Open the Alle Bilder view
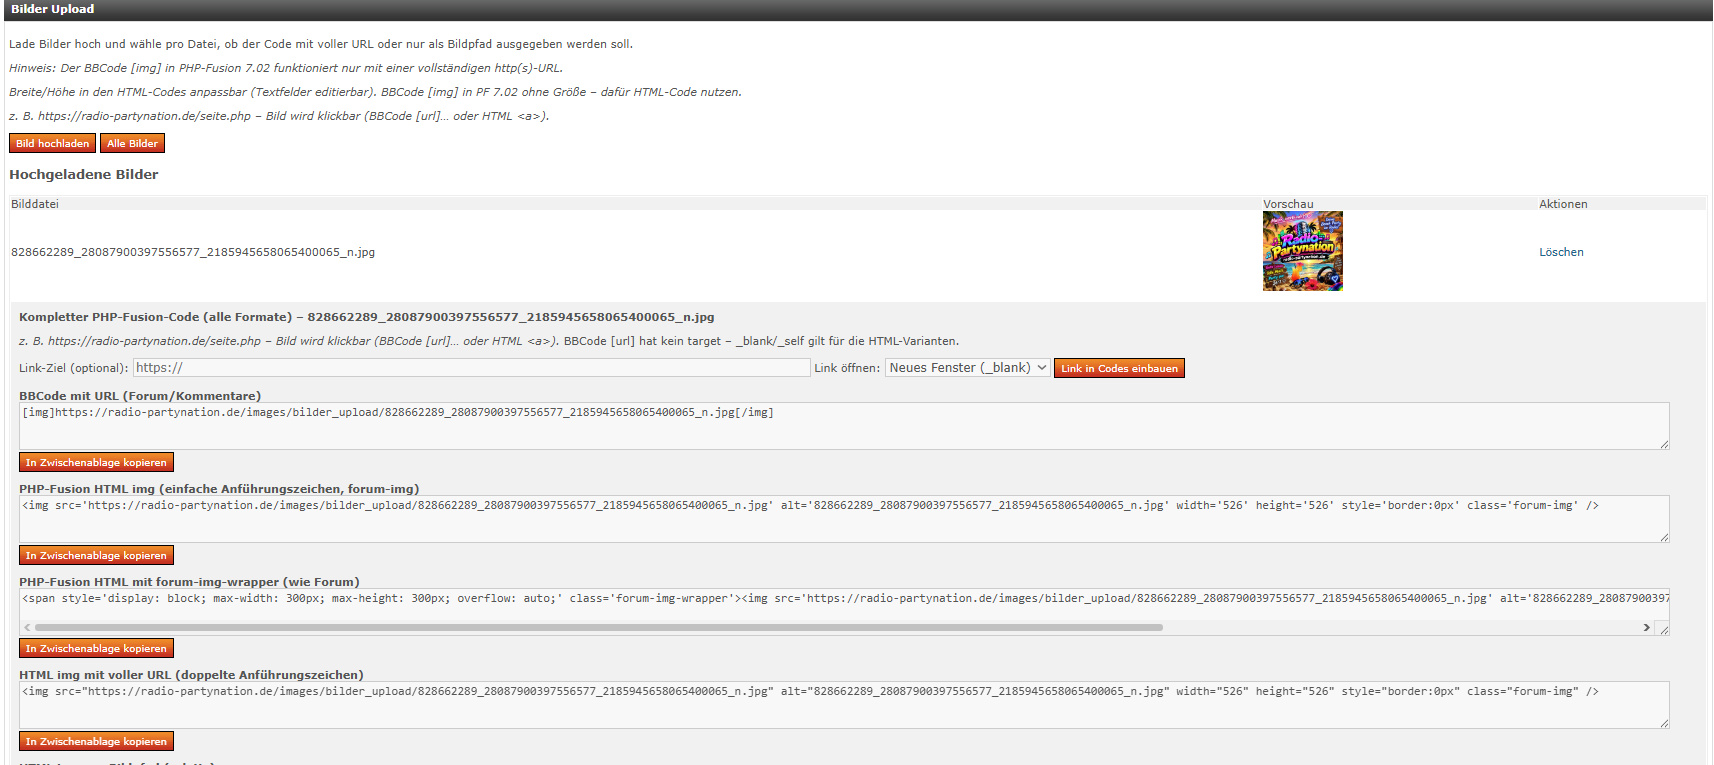This screenshot has width=1714, height=765. 132,143
